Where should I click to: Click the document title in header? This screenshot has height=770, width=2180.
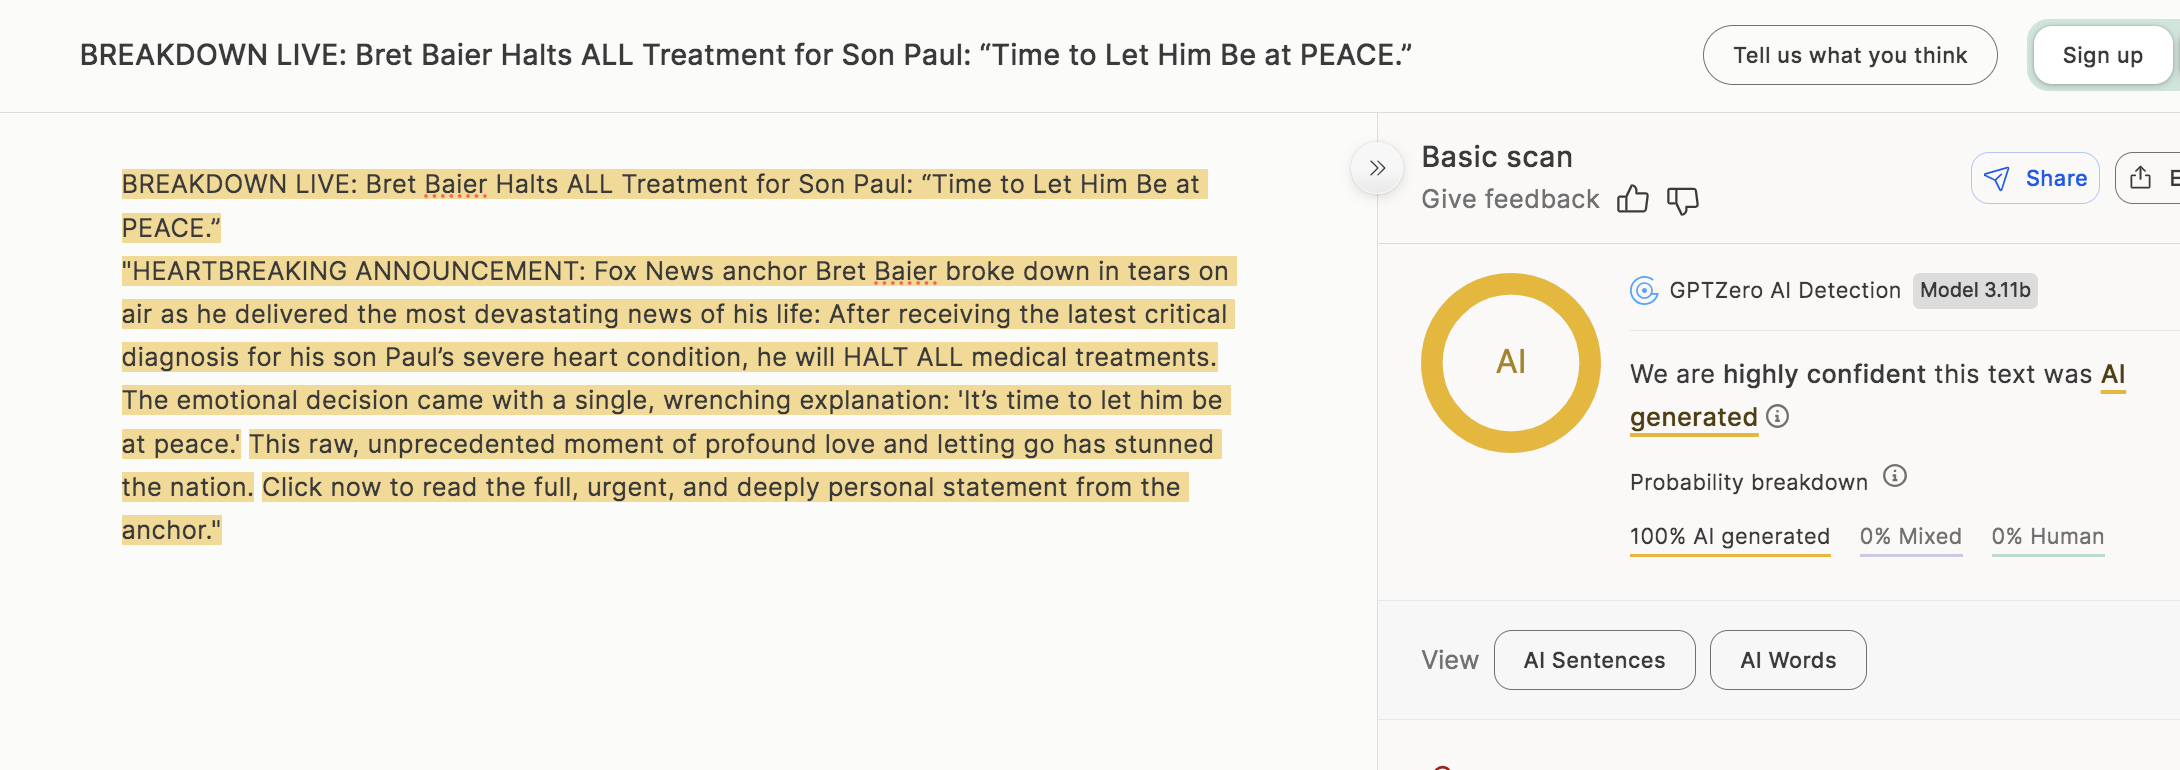pyautogui.click(x=745, y=55)
